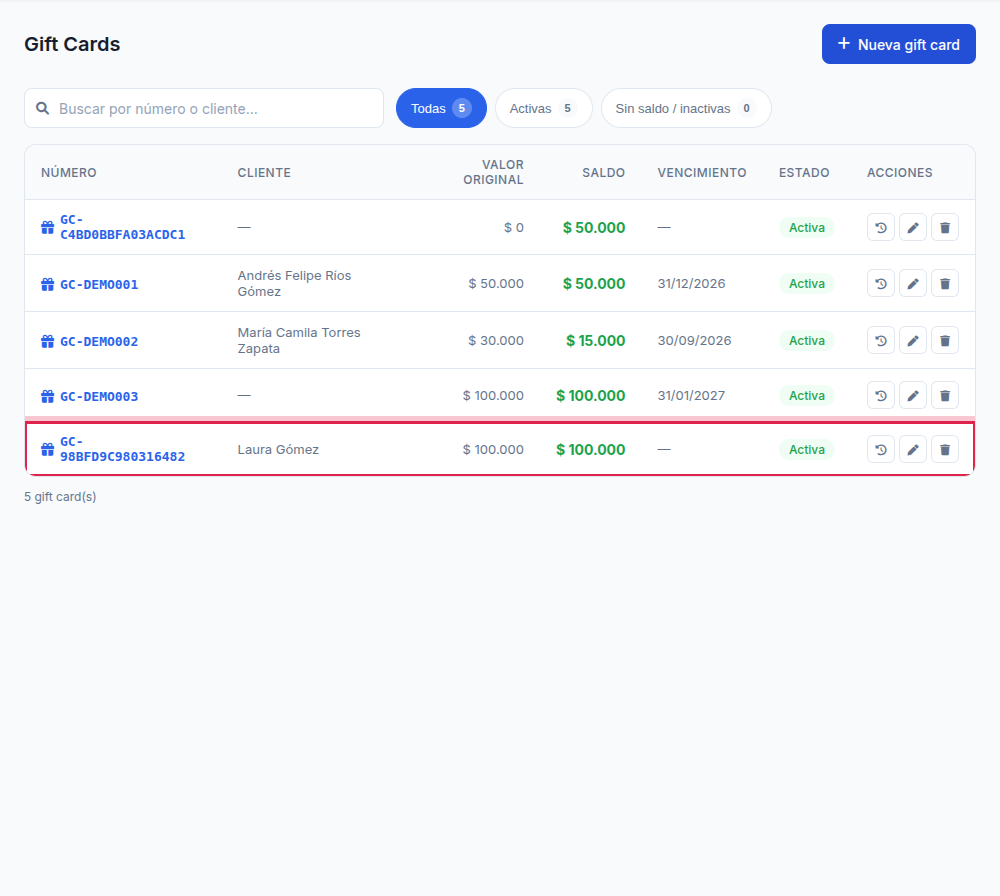
Task: Click pencil icon on GC-DEMO002 row
Action: (913, 341)
